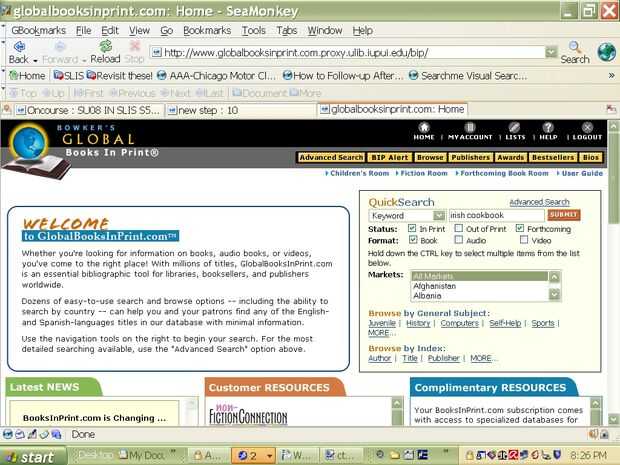This screenshot has height=465, width=620.
Task: Toggle the In Print status checkbox
Action: point(412,228)
